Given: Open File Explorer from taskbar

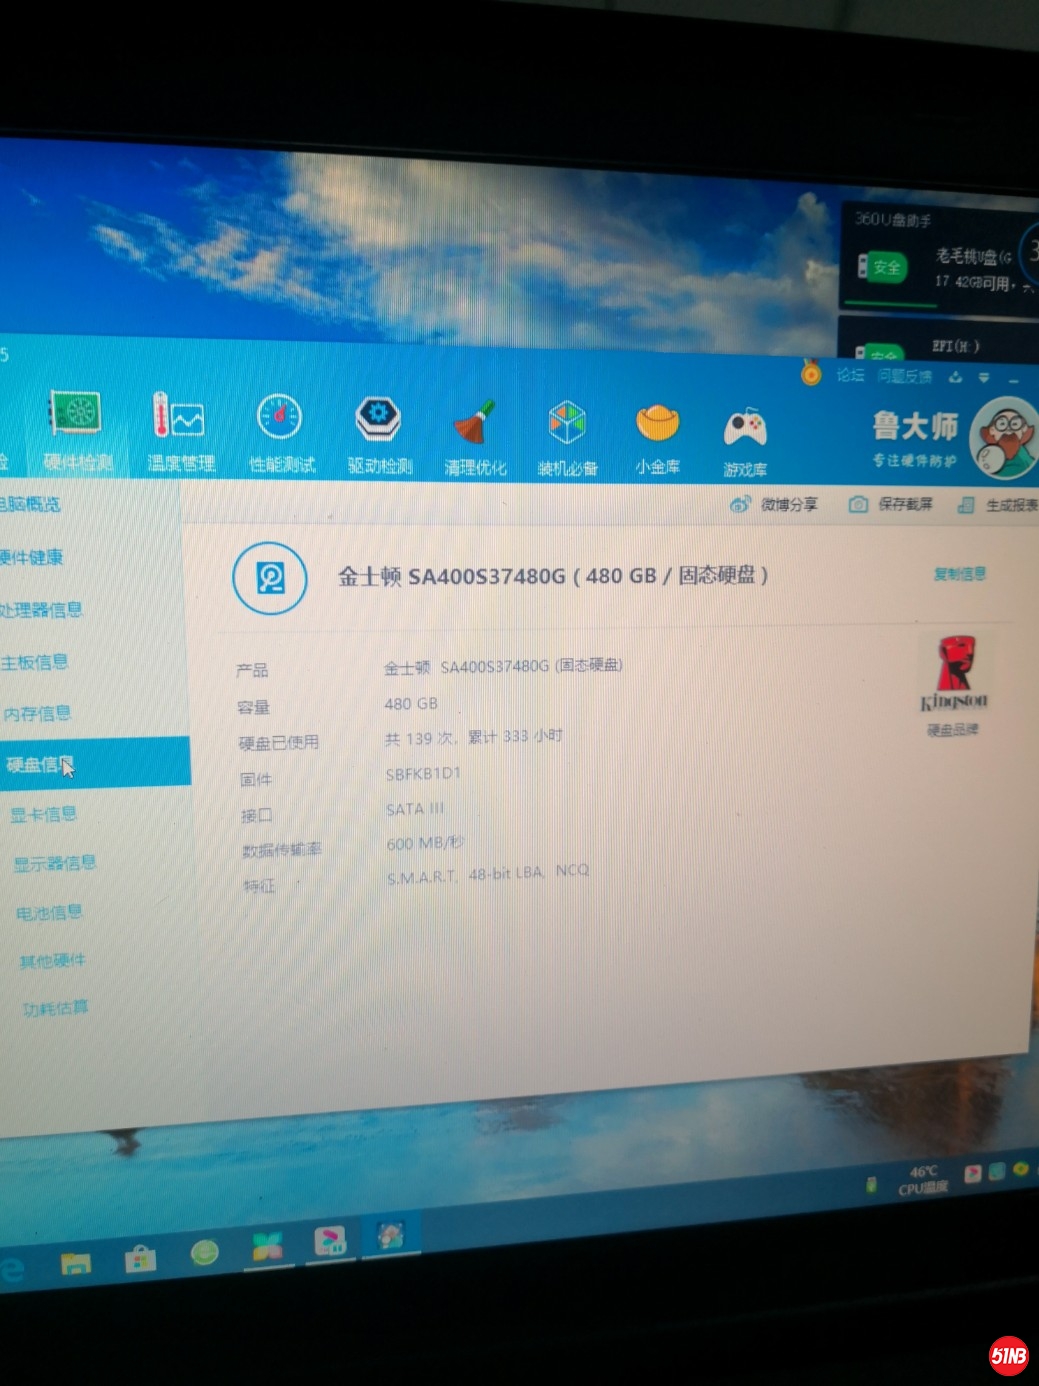Looking at the screenshot, I should click(x=76, y=1262).
